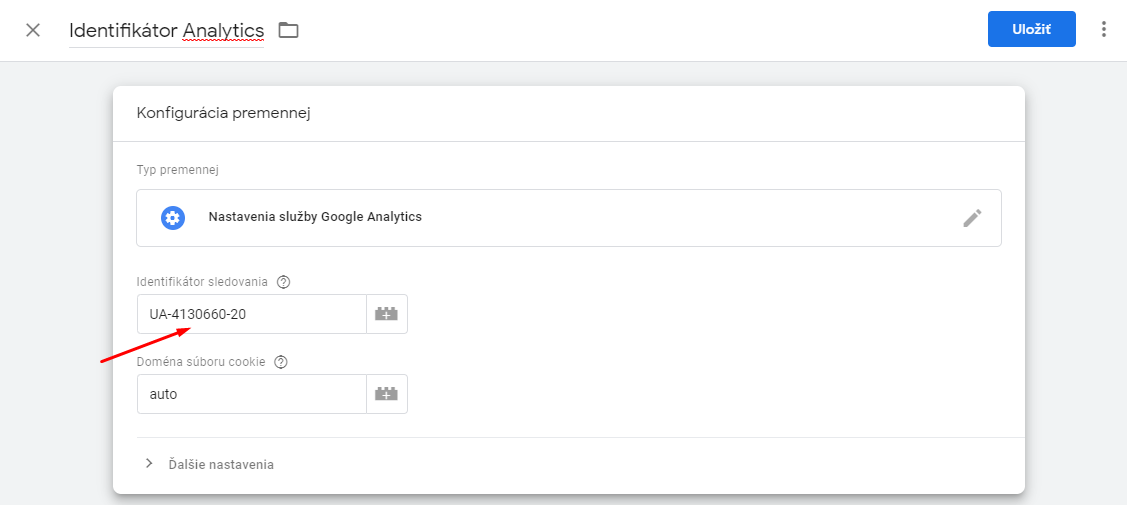1127x505 pixels.
Task: Show help for Doména súboru cookie
Action: (281, 362)
